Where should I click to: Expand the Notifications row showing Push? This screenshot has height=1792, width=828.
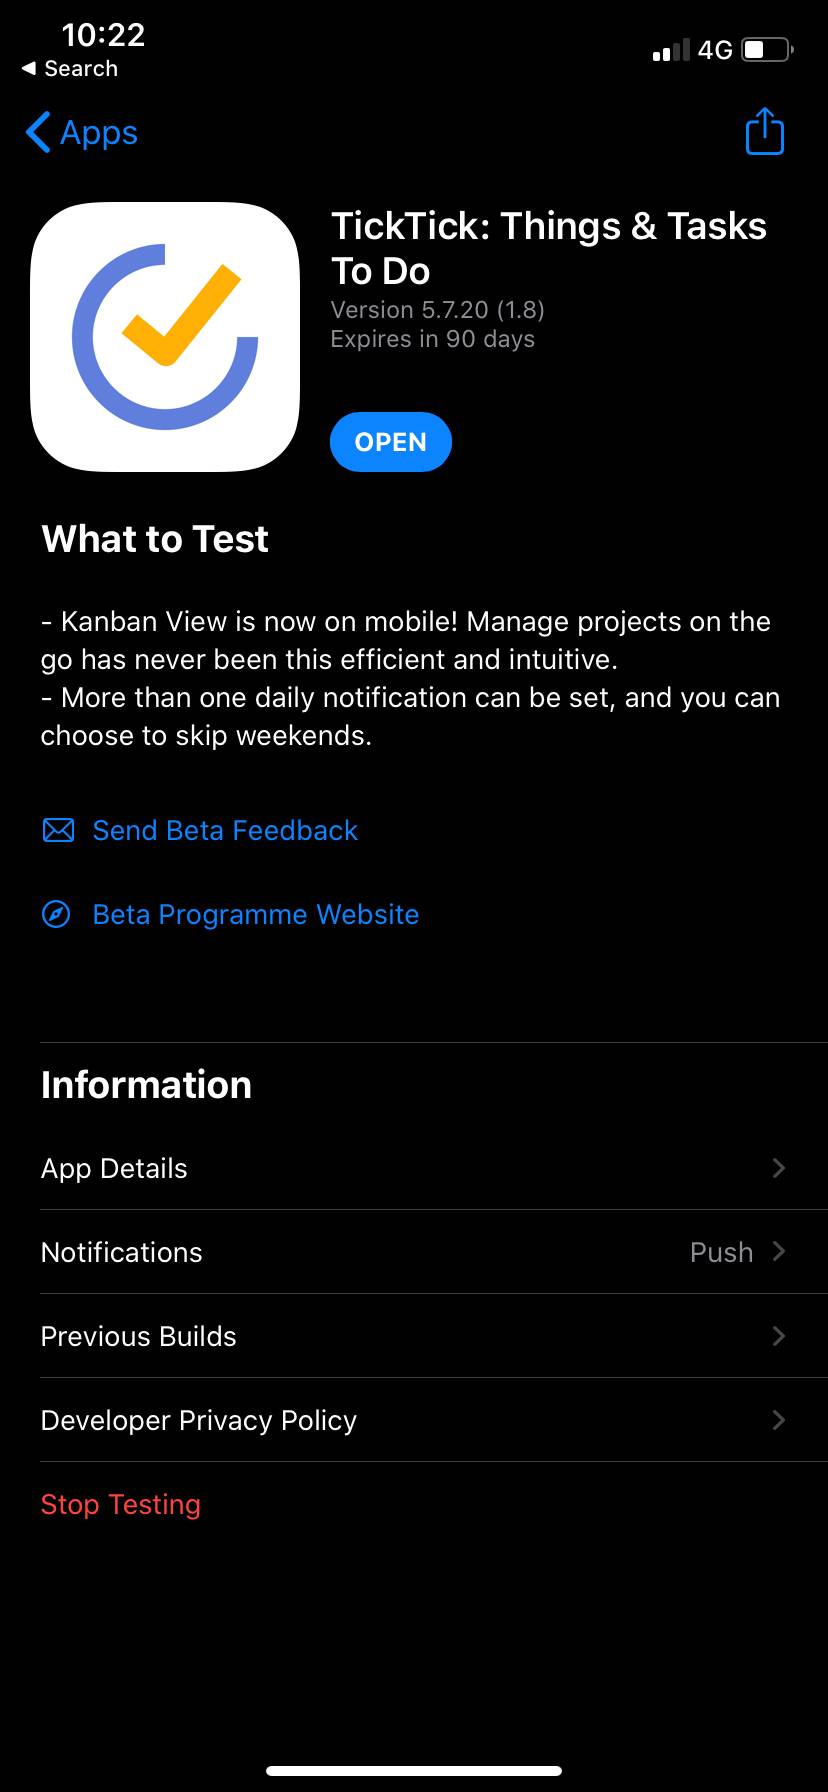pos(414,1252)
